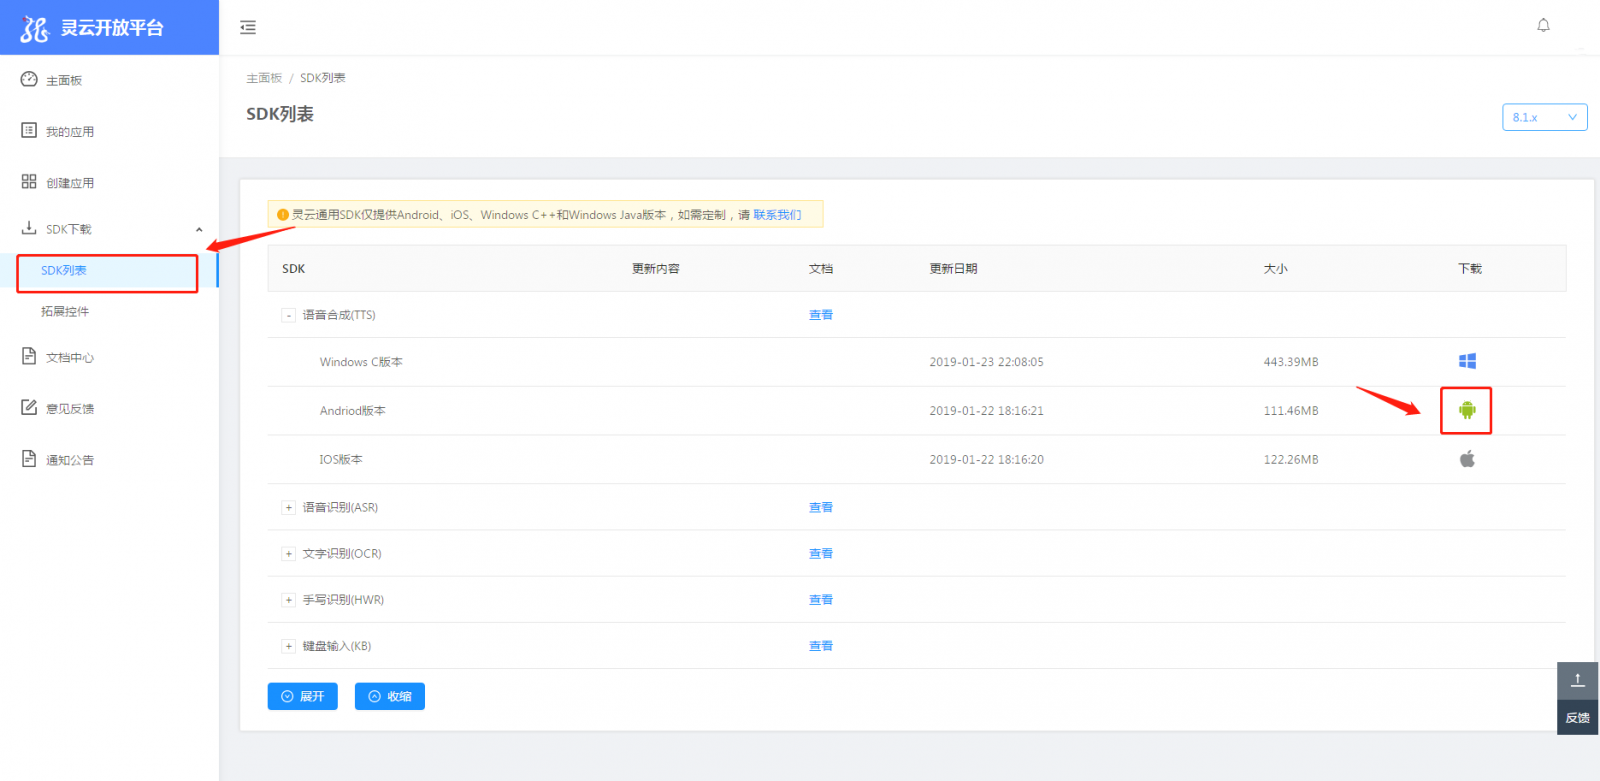Expand the 手写识别(HWR) row
1600x781 pixels.
pyautogui.click(x=289, y=600)
